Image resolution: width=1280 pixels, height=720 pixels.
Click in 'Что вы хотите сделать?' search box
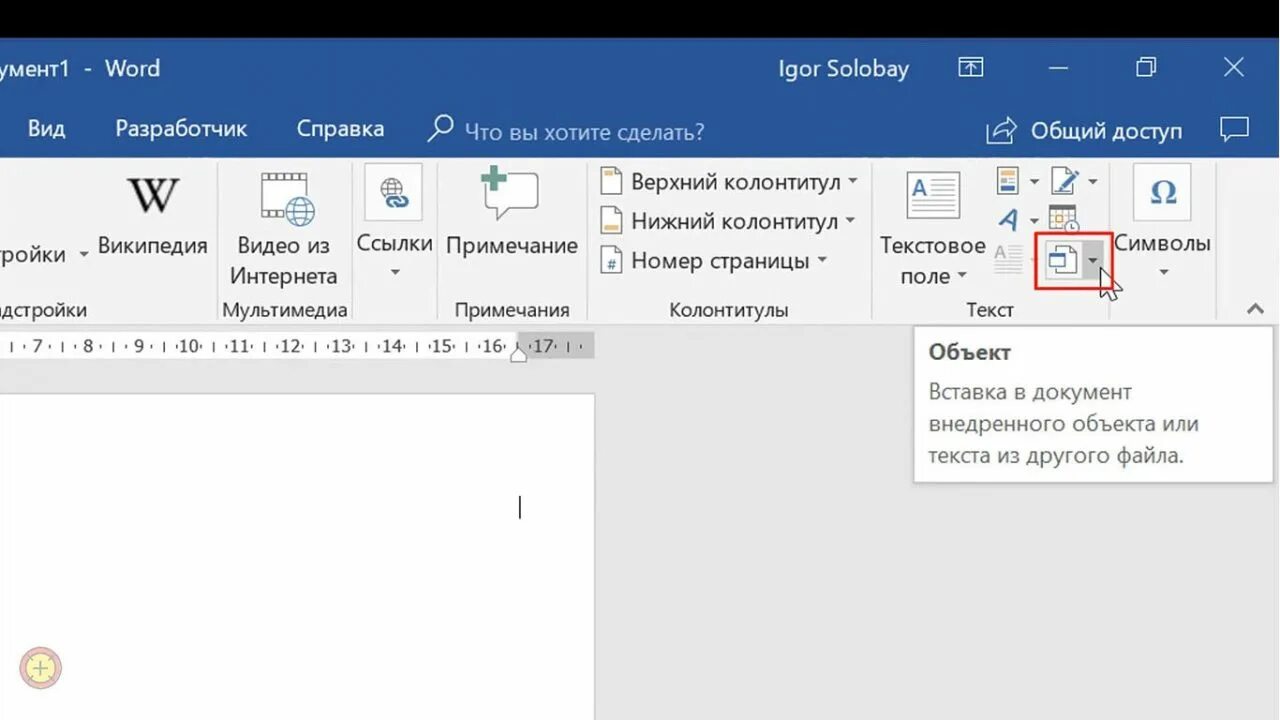pyautogui.click(x=584, y=131)
